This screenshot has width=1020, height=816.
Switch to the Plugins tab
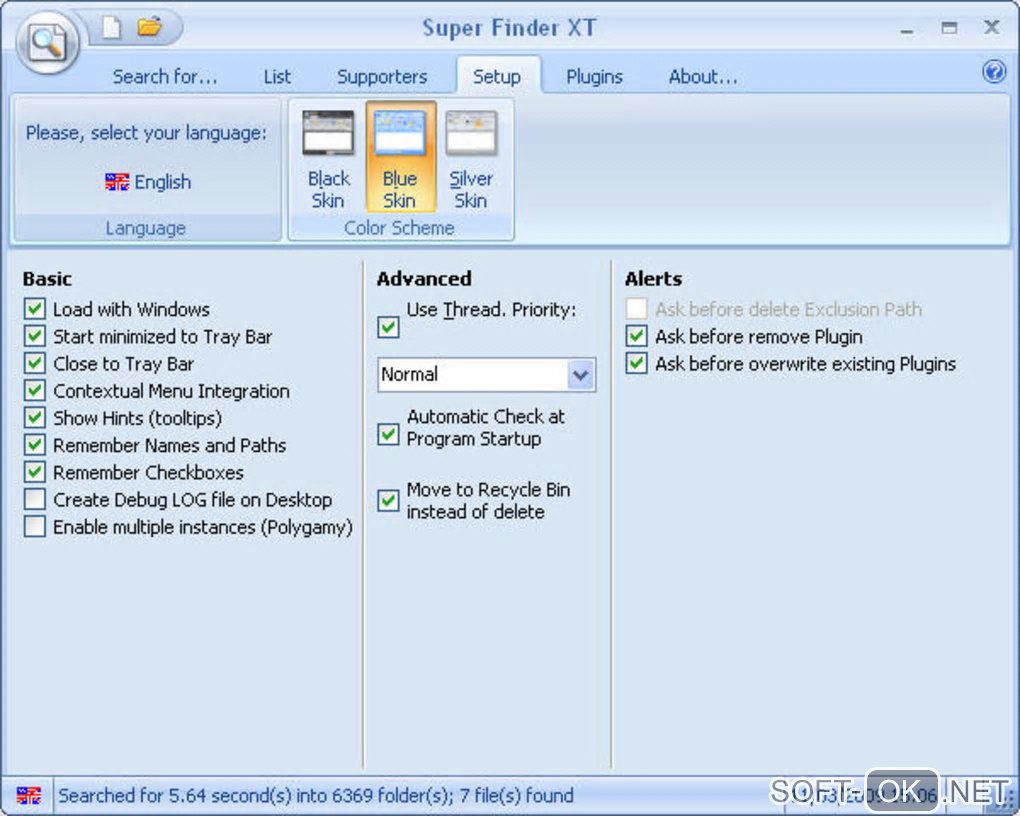pyautogui.click(x=594, y=77)
